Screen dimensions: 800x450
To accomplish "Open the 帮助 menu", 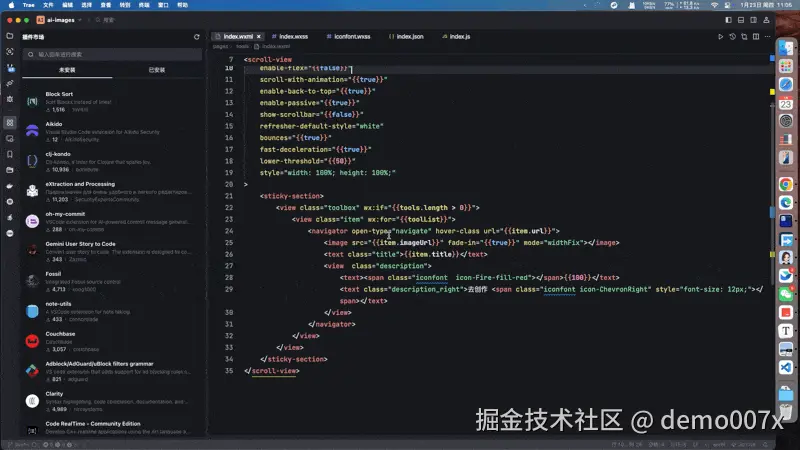I will tap(183, 5).
